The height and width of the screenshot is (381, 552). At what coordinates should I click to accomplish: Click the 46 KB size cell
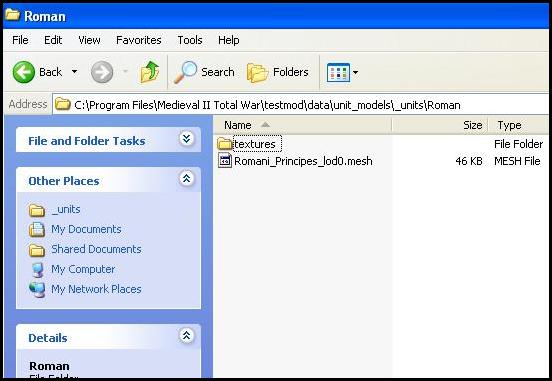click(x=469, y=161)
